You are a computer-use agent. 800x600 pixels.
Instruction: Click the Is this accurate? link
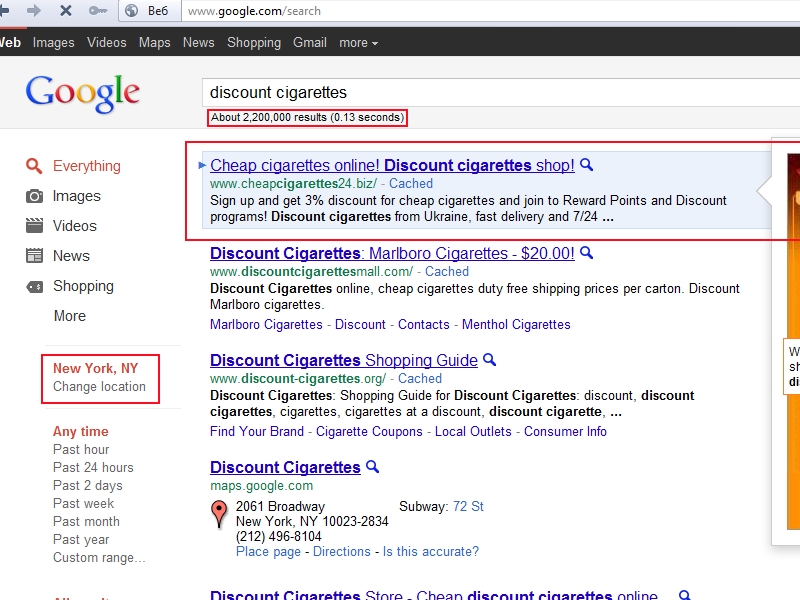pyautogui.click(x=431, y=552)
